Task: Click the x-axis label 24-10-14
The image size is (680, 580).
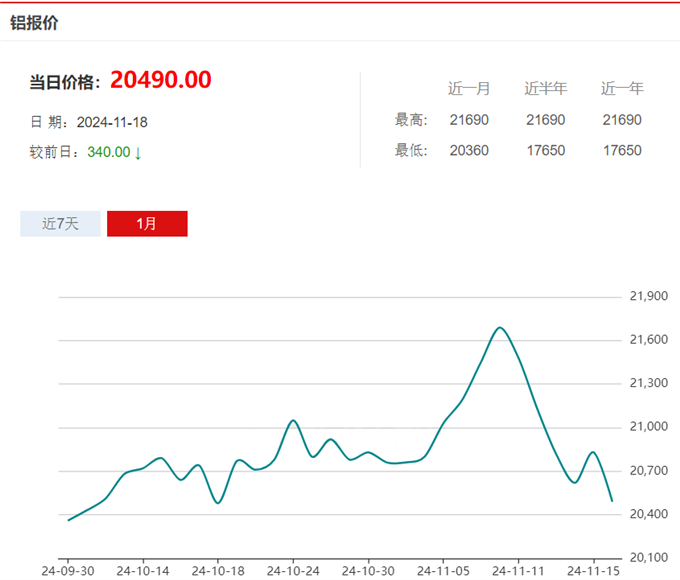Action: 143,571
